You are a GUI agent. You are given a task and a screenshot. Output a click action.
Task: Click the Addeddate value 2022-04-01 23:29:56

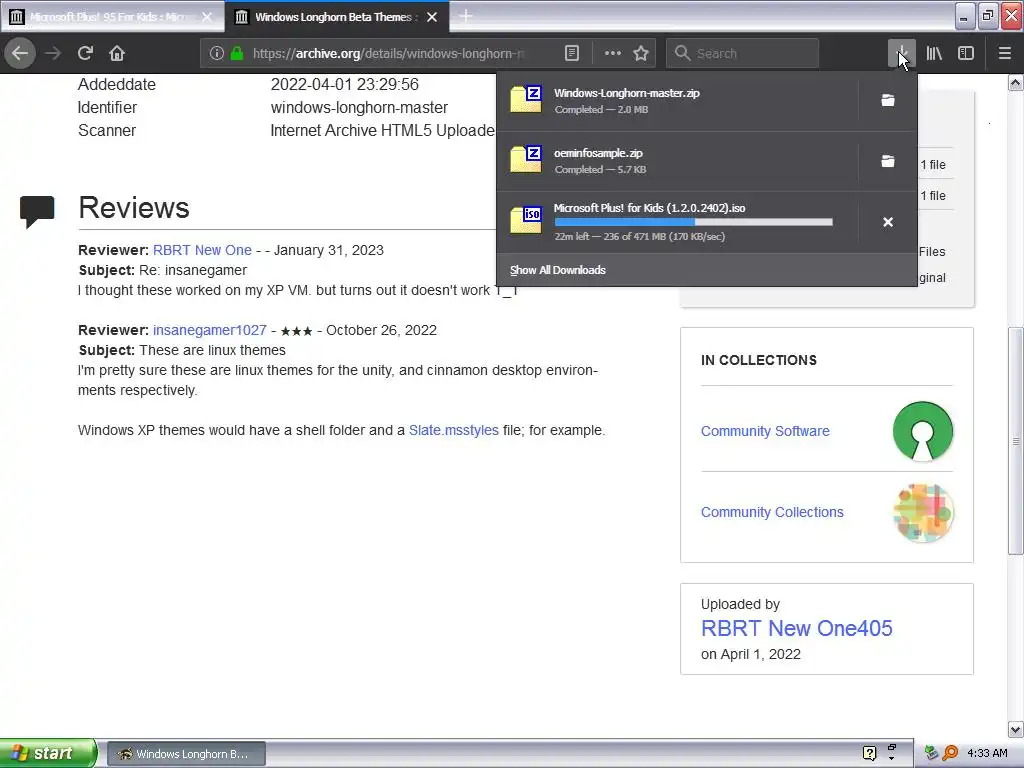tap(345, 84)
